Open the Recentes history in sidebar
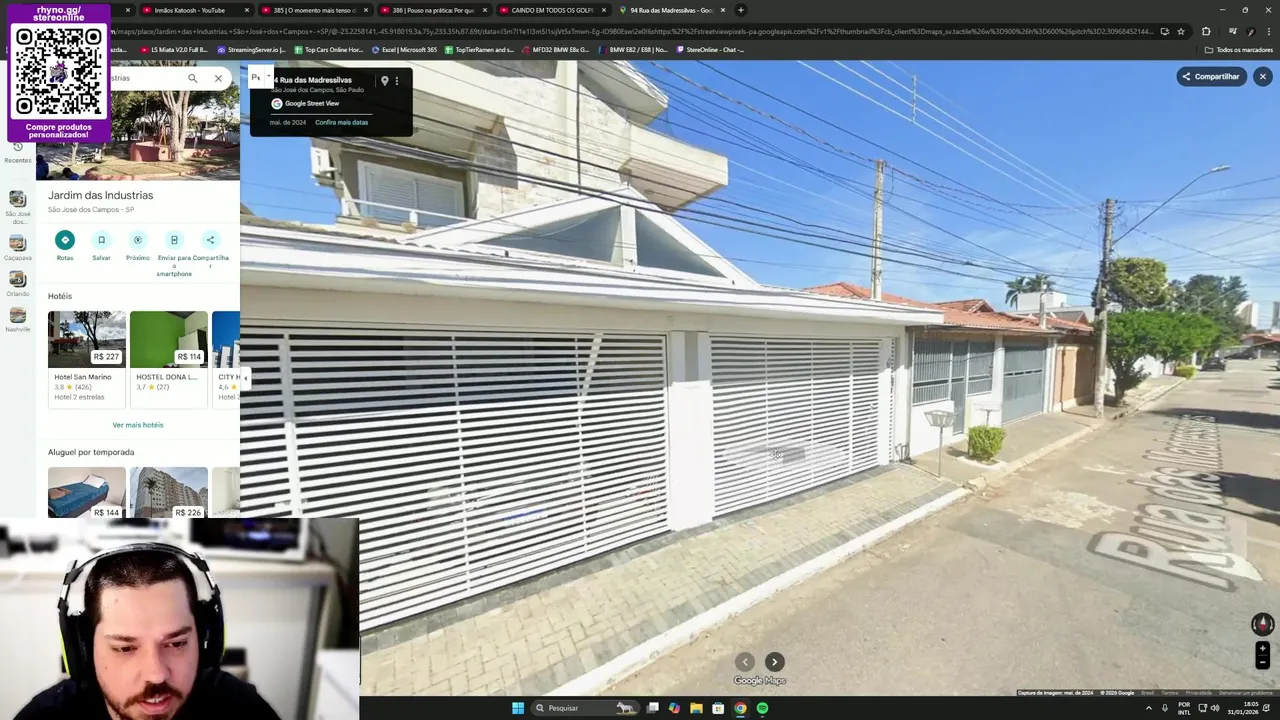 point(17,151)
